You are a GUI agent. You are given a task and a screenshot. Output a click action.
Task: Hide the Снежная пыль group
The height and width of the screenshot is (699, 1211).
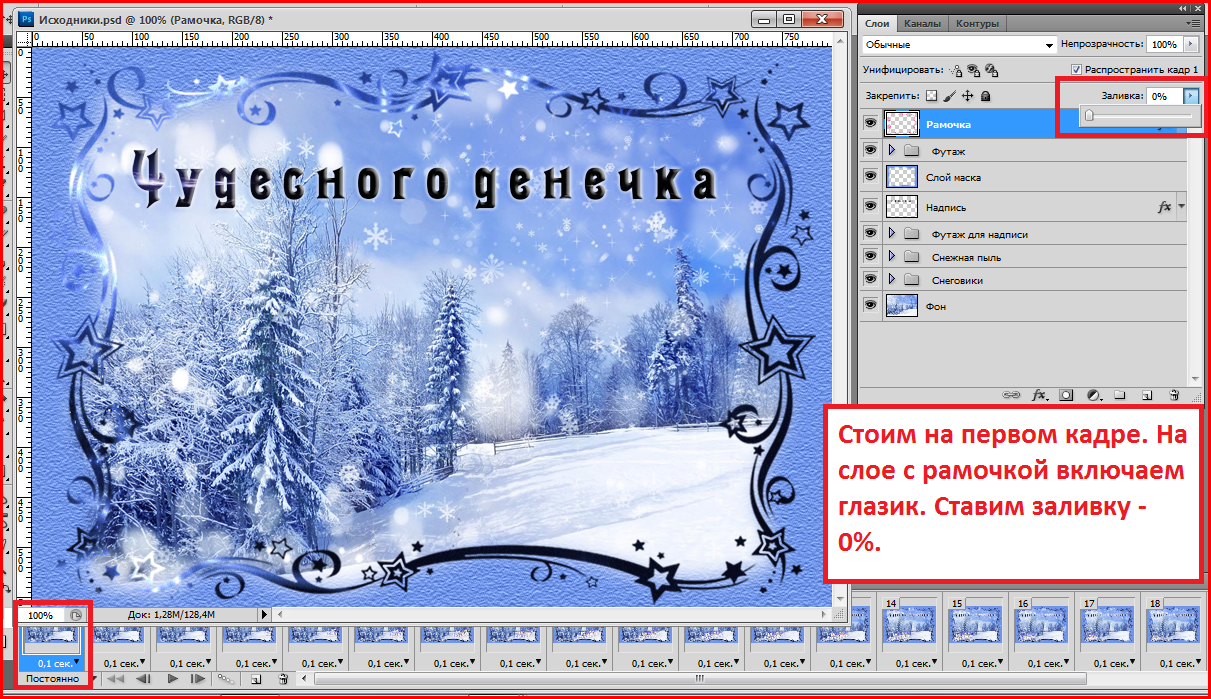(x=870, y=256)
